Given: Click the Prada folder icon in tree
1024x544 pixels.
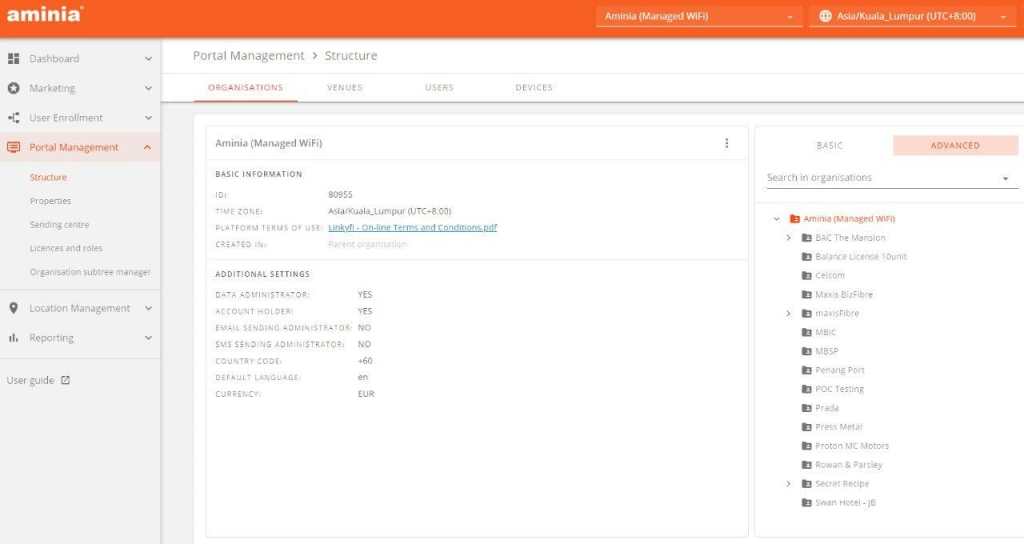Looking at the screenshot, I should coord(806,408).
